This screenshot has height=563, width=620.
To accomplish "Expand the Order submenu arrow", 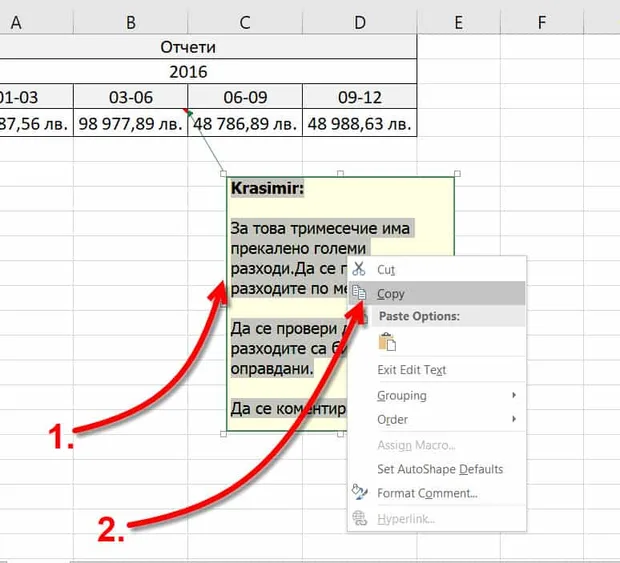I will (514, 419).
